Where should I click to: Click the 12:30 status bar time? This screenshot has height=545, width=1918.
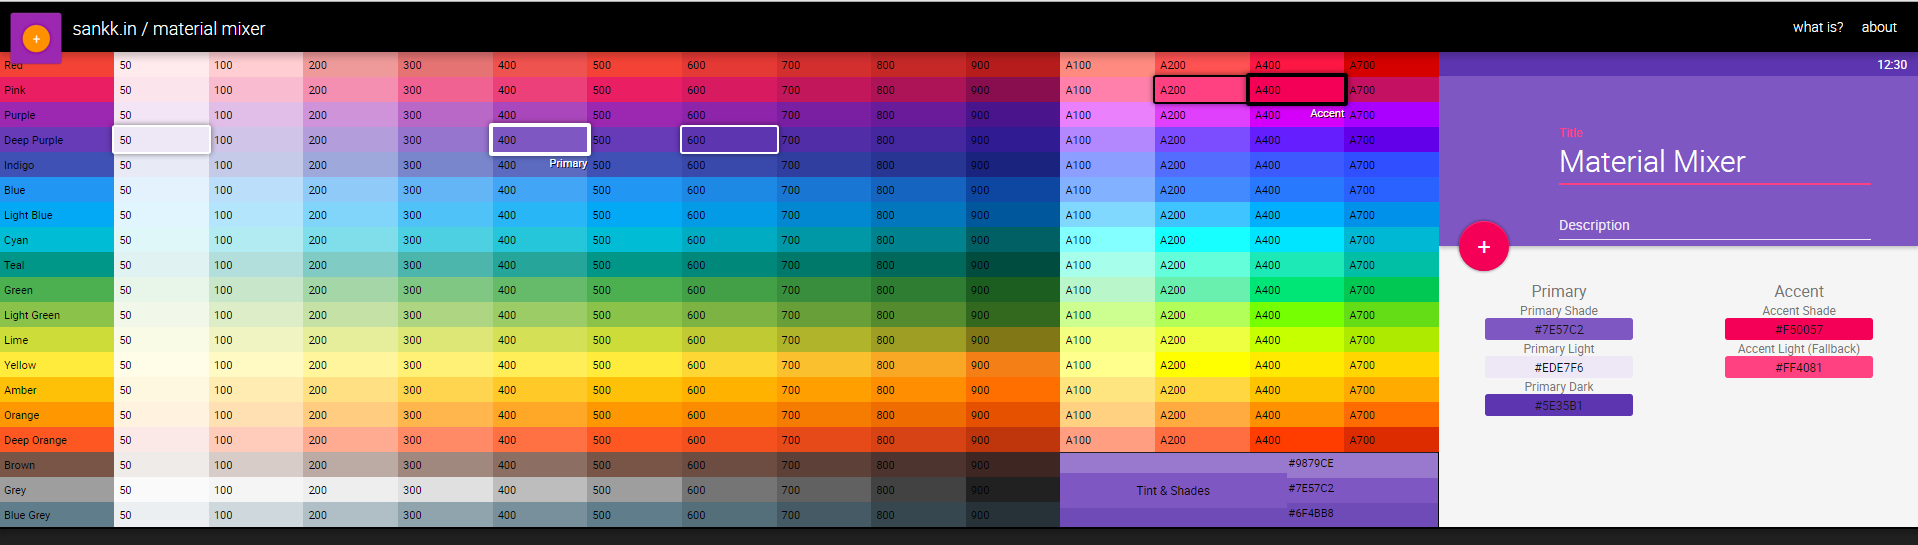[1891, 65]
